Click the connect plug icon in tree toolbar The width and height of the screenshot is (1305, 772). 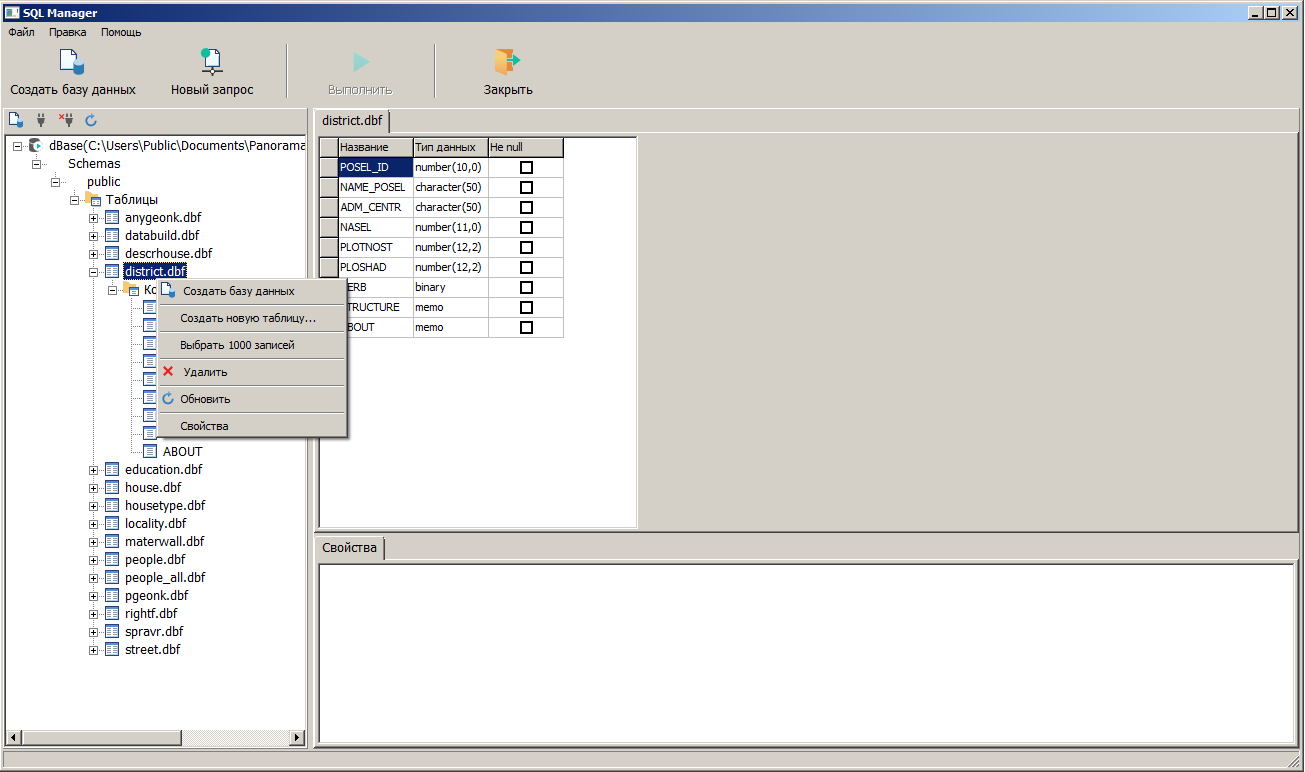41,120
